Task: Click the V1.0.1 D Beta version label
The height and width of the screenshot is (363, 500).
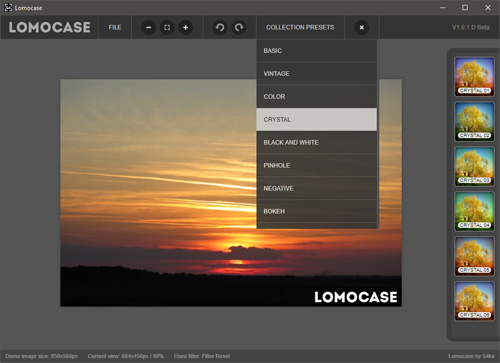Action: click(471, 27)
